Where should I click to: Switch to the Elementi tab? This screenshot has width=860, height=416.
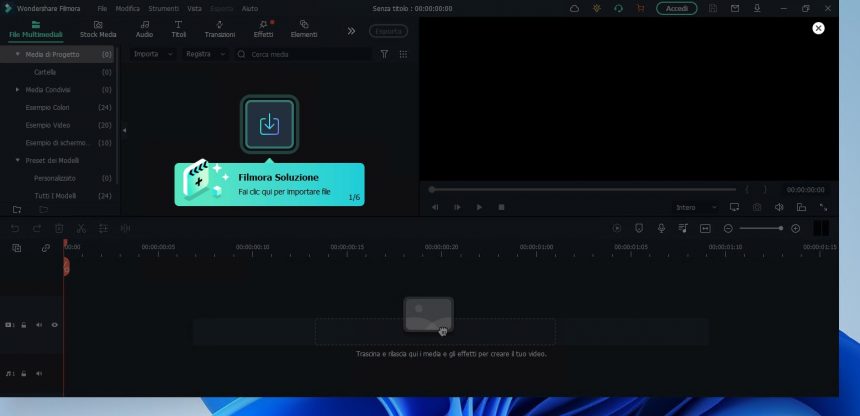pos(304,30)
